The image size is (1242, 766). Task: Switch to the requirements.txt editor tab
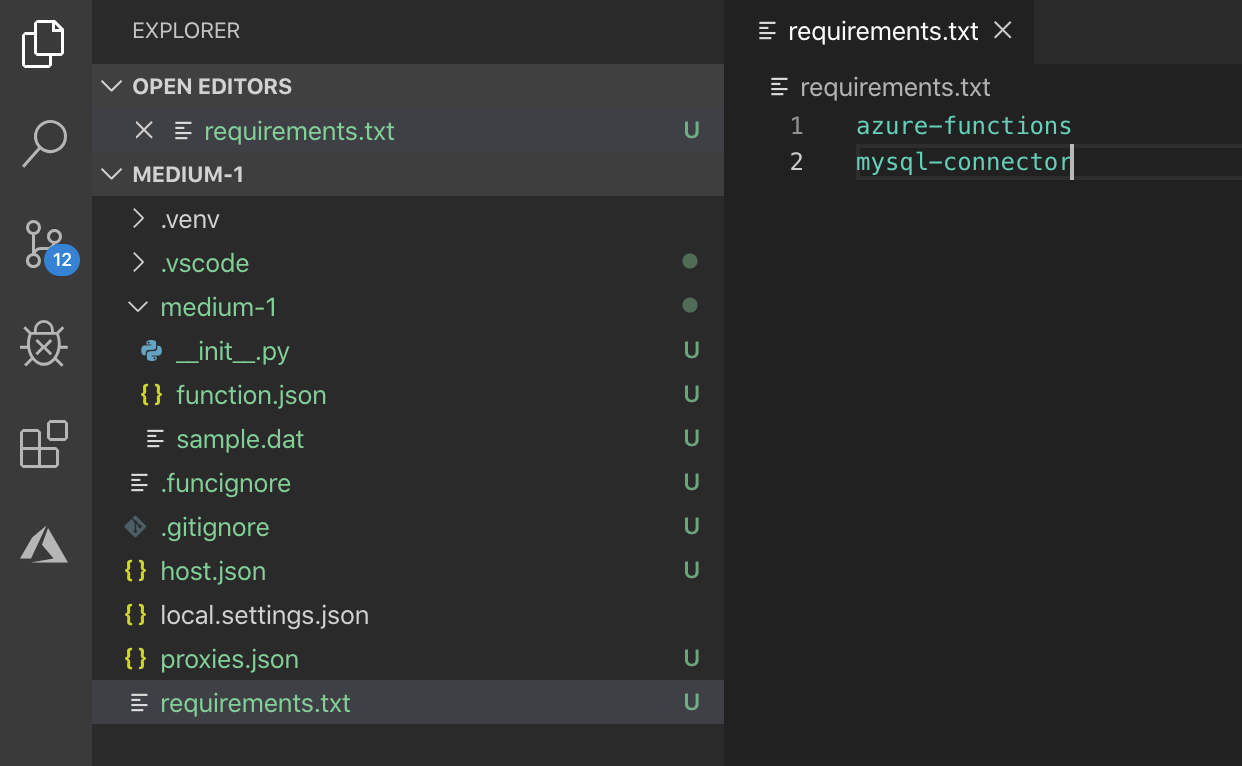(883, 31)
